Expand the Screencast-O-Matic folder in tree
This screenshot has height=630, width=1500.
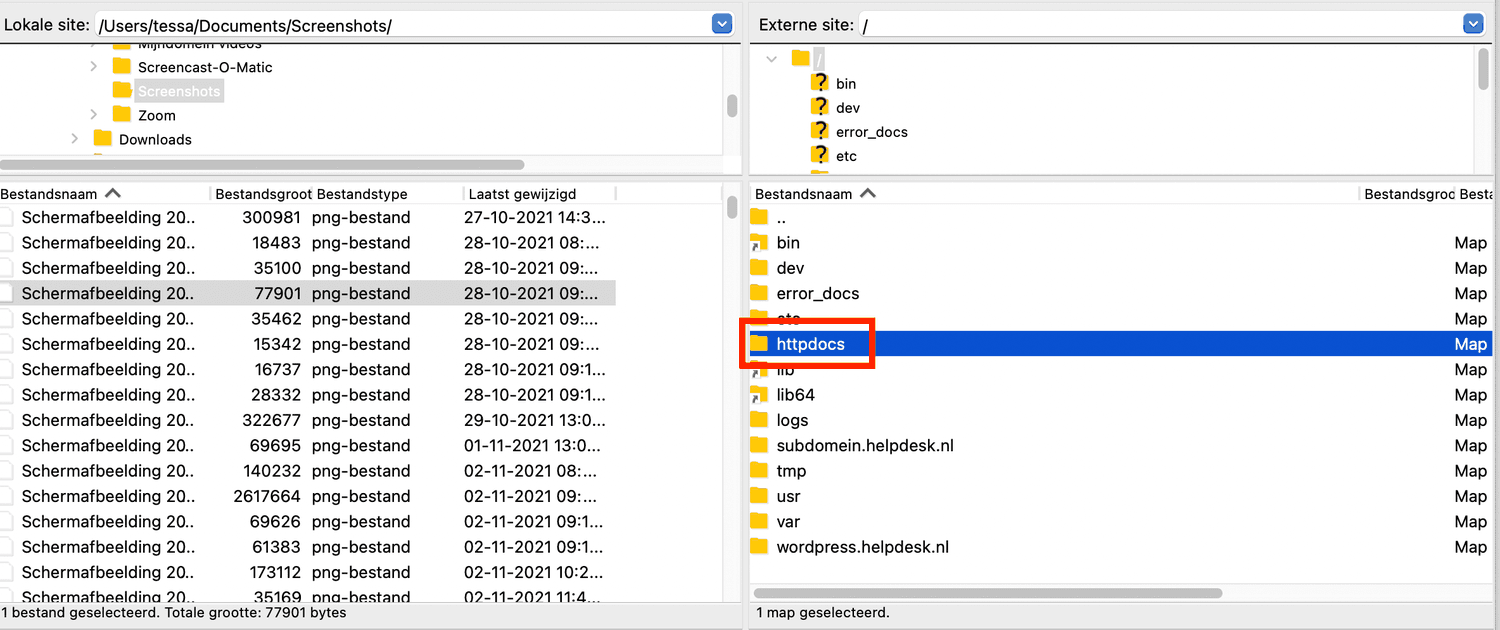pos(93,67)
